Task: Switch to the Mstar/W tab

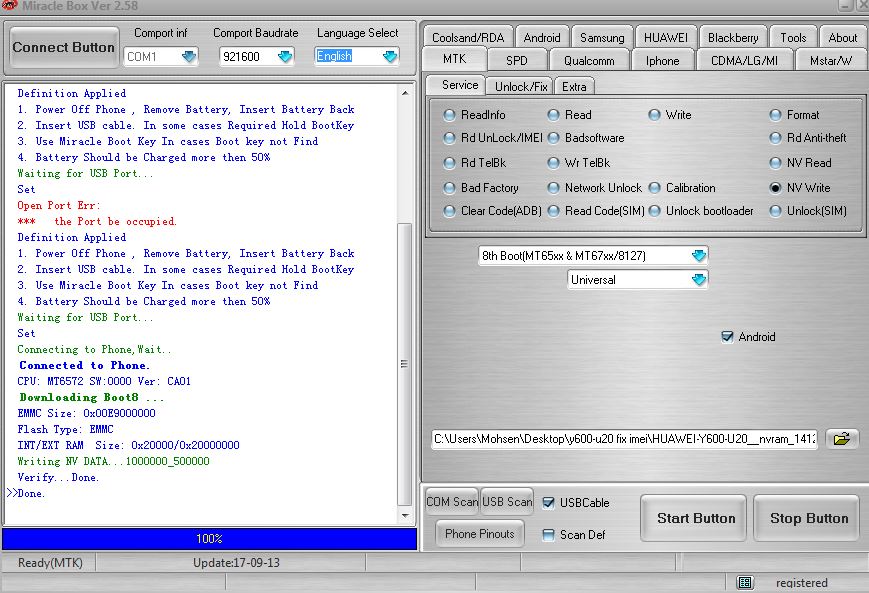Action: [x=831, y=60]
